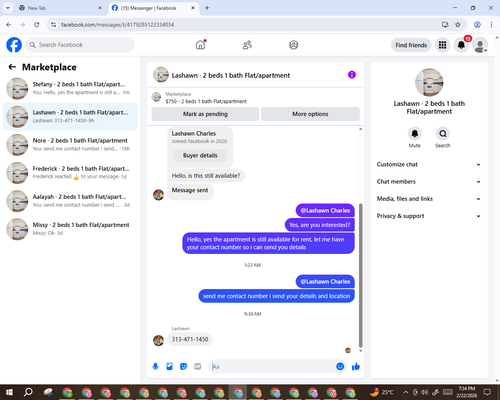Open the emoji picker in message box
The image size is (500, 400).
pyautogui.click(x=340, y=367)
